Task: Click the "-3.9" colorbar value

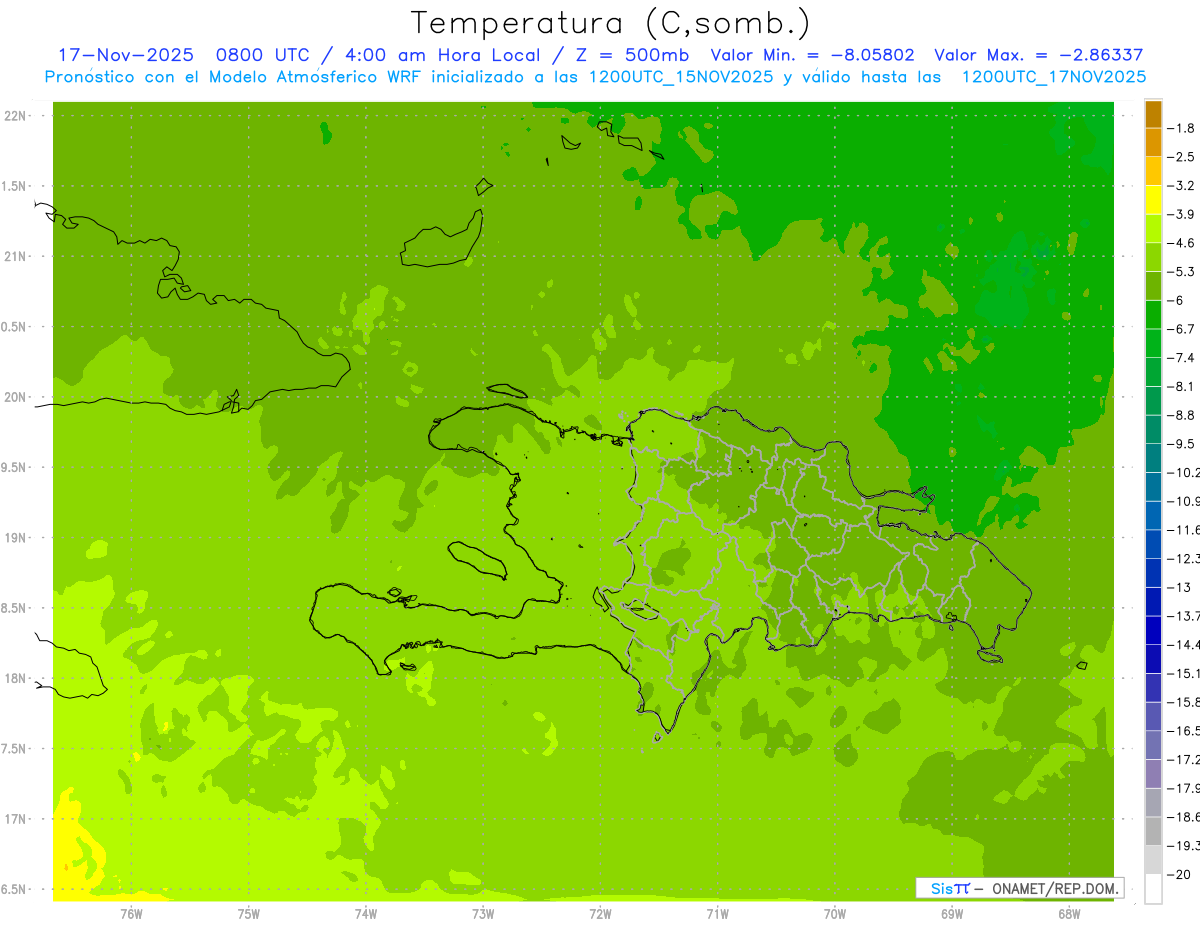Action: [x=1183, y=214]
